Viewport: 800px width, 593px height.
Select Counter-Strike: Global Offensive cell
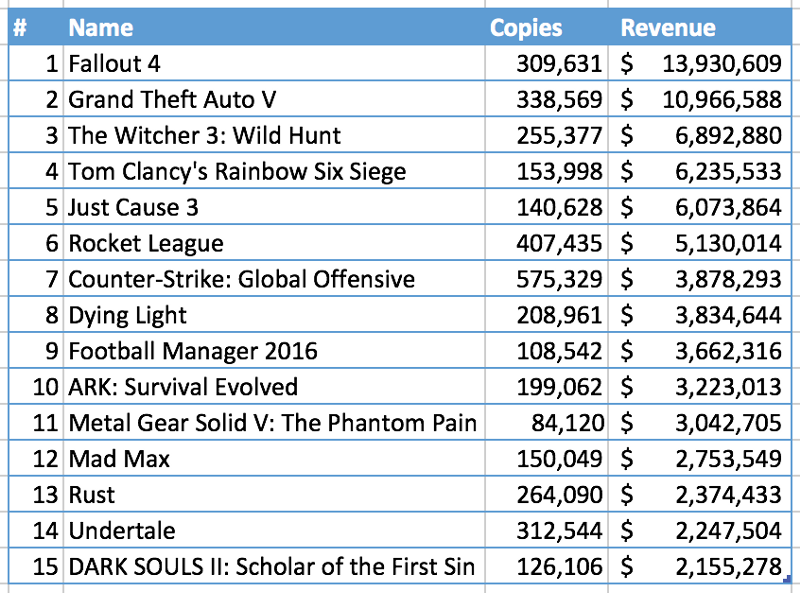click(x=274, y=279)
